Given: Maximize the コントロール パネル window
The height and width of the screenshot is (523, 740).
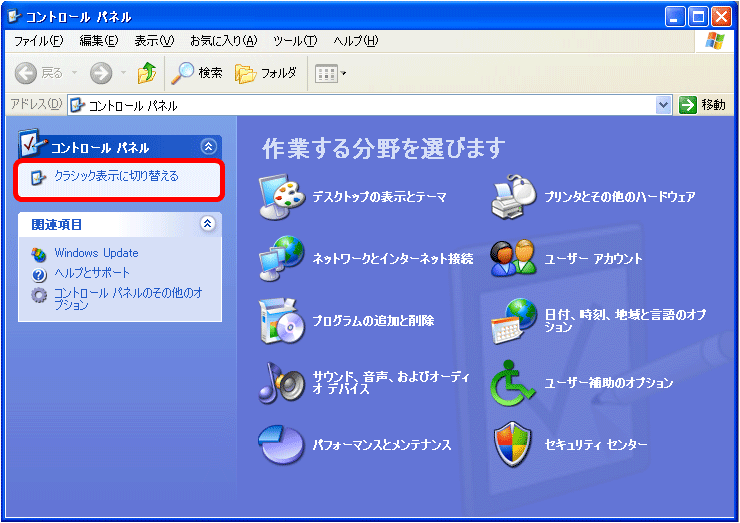Looking at the screenshot, I should click(698, 17).
